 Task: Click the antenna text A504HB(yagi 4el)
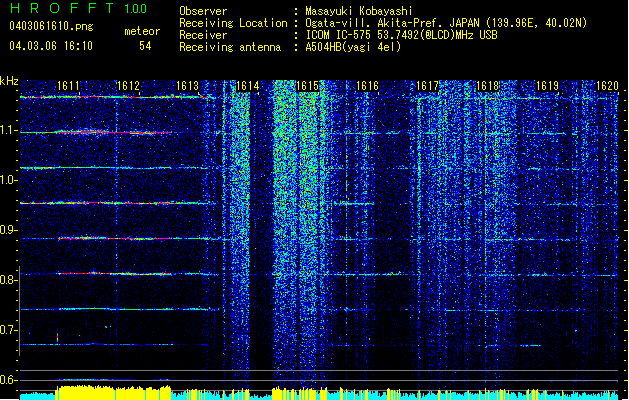coord(353,47)
